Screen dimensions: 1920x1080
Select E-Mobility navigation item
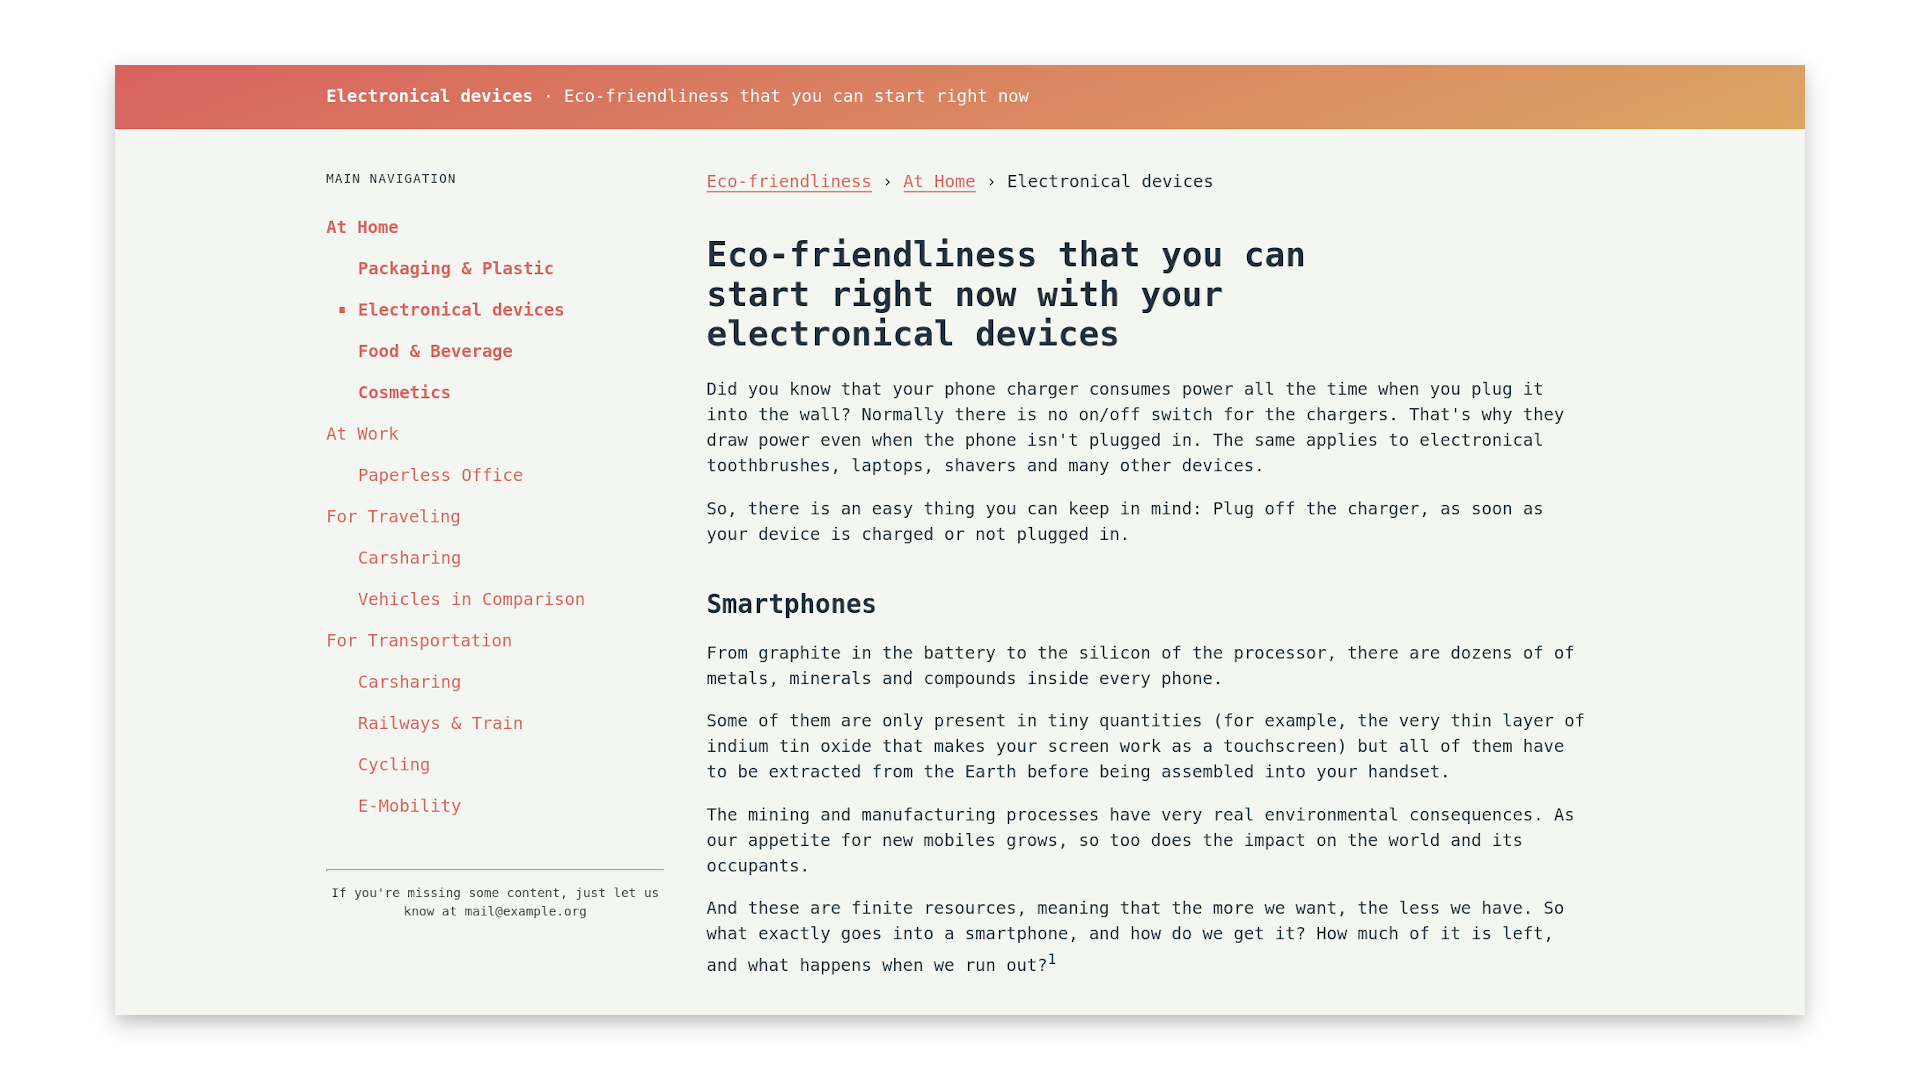409,806
